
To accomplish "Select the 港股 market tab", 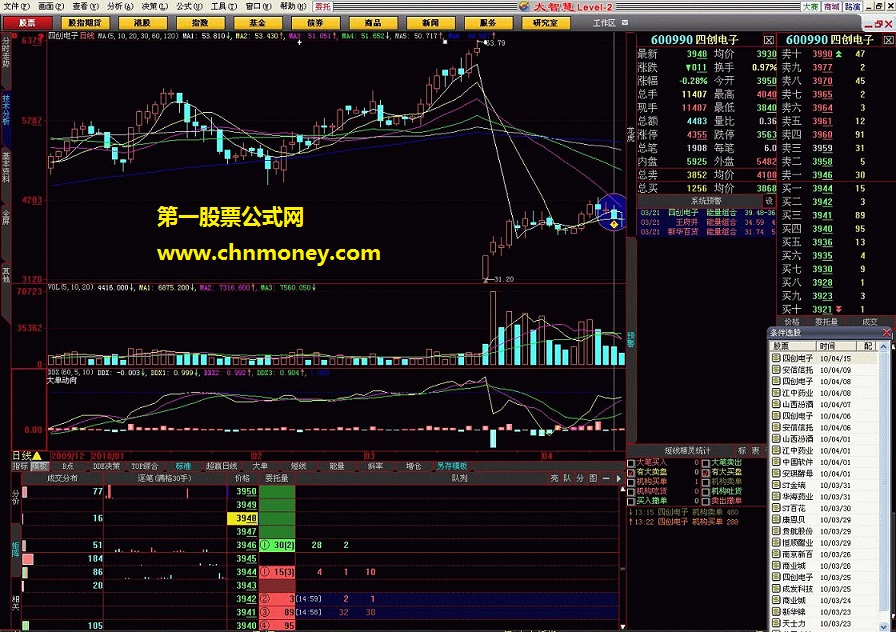I will [142, 23].
